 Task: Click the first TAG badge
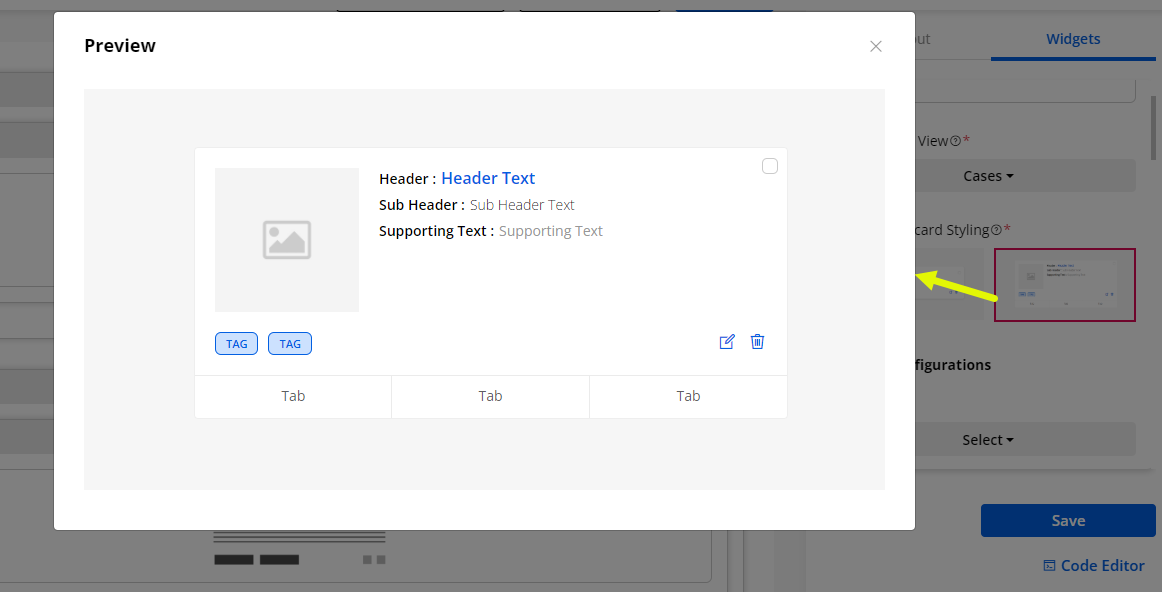click(x=236, y=344)
